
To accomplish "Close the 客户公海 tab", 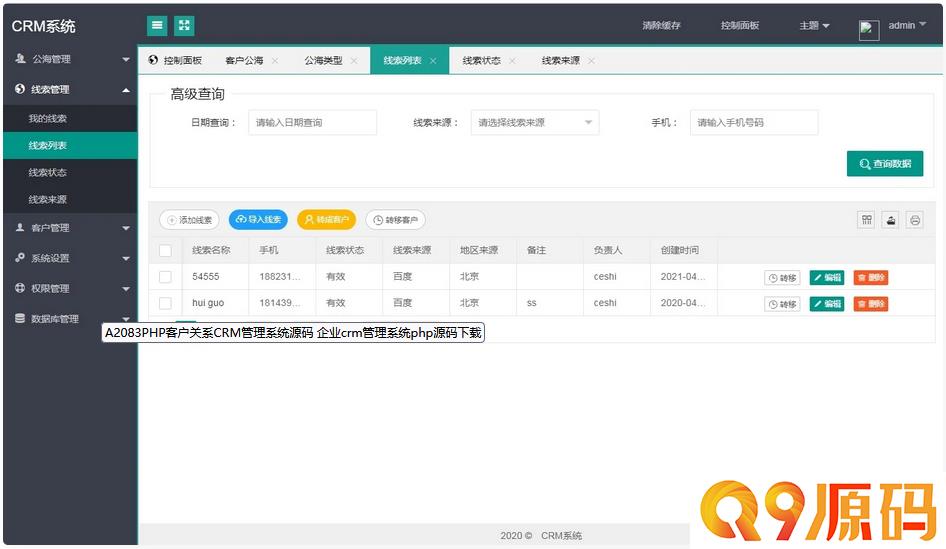I will coord(275,61).
